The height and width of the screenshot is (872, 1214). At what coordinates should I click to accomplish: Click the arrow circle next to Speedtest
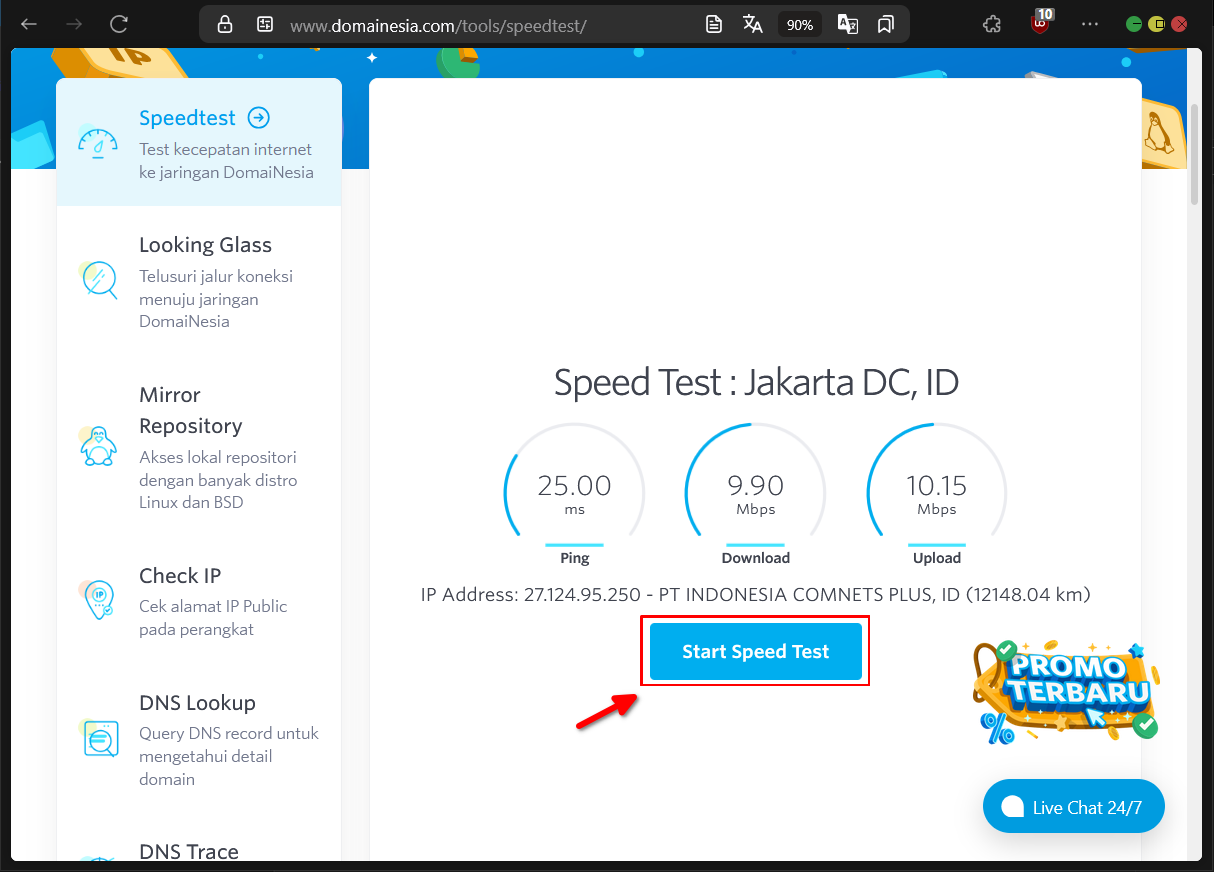(x=259, y=118)
